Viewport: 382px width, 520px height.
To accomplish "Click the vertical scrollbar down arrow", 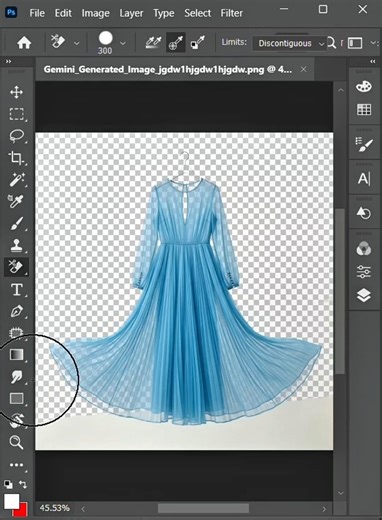I will (340, 493).
